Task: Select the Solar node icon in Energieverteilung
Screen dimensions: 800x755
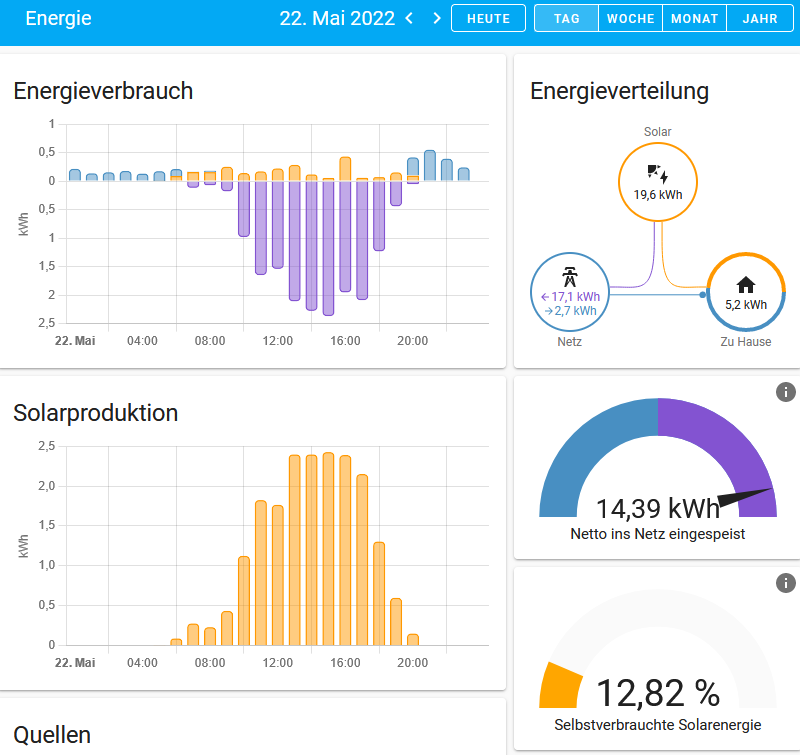Action: click(x=658, y=180)
